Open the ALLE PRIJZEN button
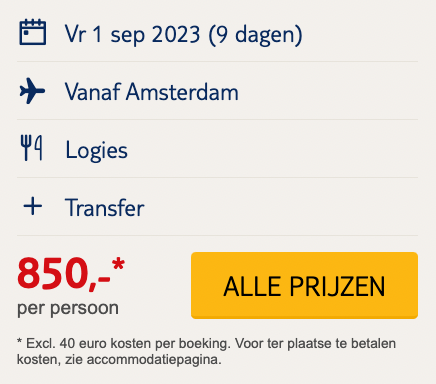436x384 pixels. (x=304, y=286)
